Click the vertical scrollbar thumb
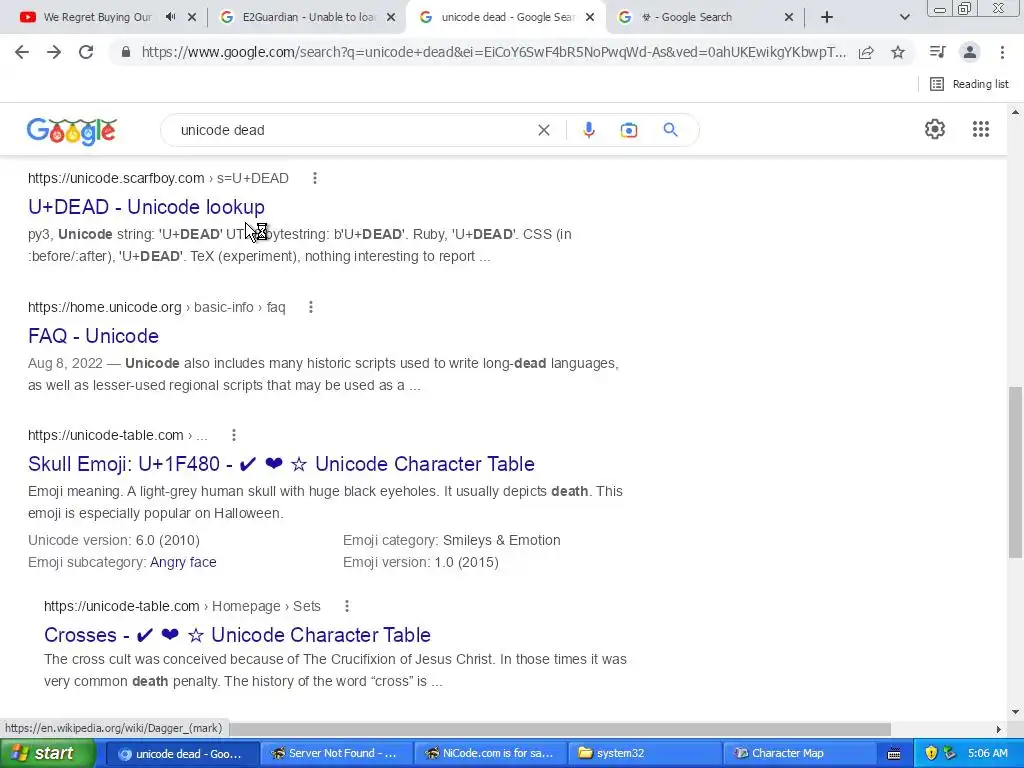Screen dimensions: 1024x768 1016,472
